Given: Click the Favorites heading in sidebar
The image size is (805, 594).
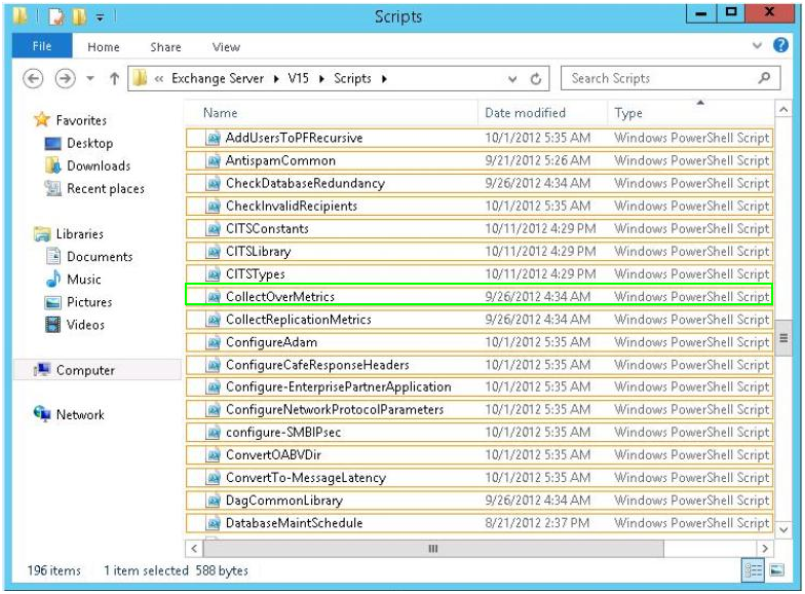Looking at the screenshot, I should (81, 120).
